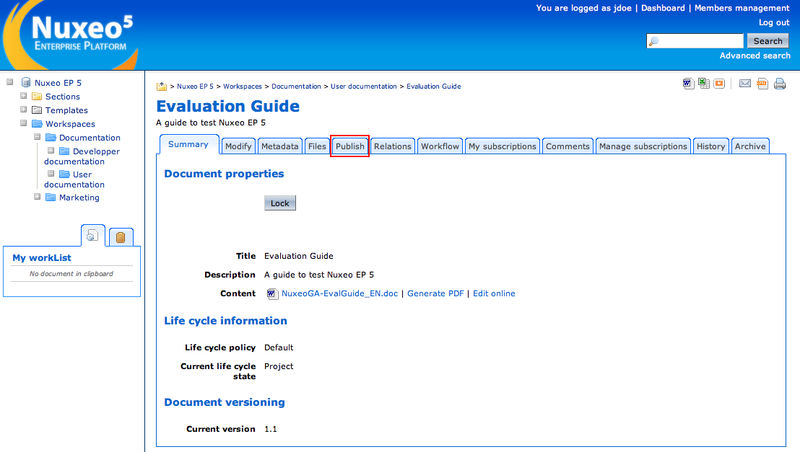This screenshot has height=452, width=800.
Task: Toggle the User documentation tree node
Action: tap(51, 173)
